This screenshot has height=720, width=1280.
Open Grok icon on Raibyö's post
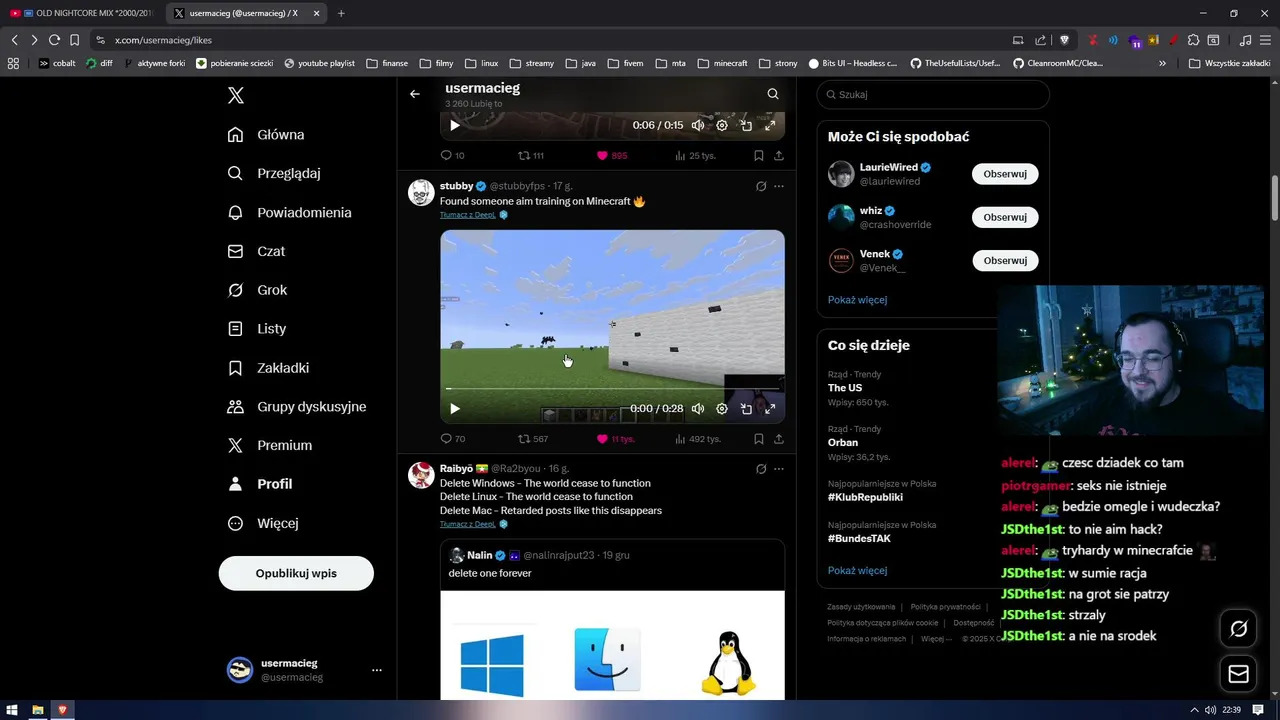coord(761,469)
